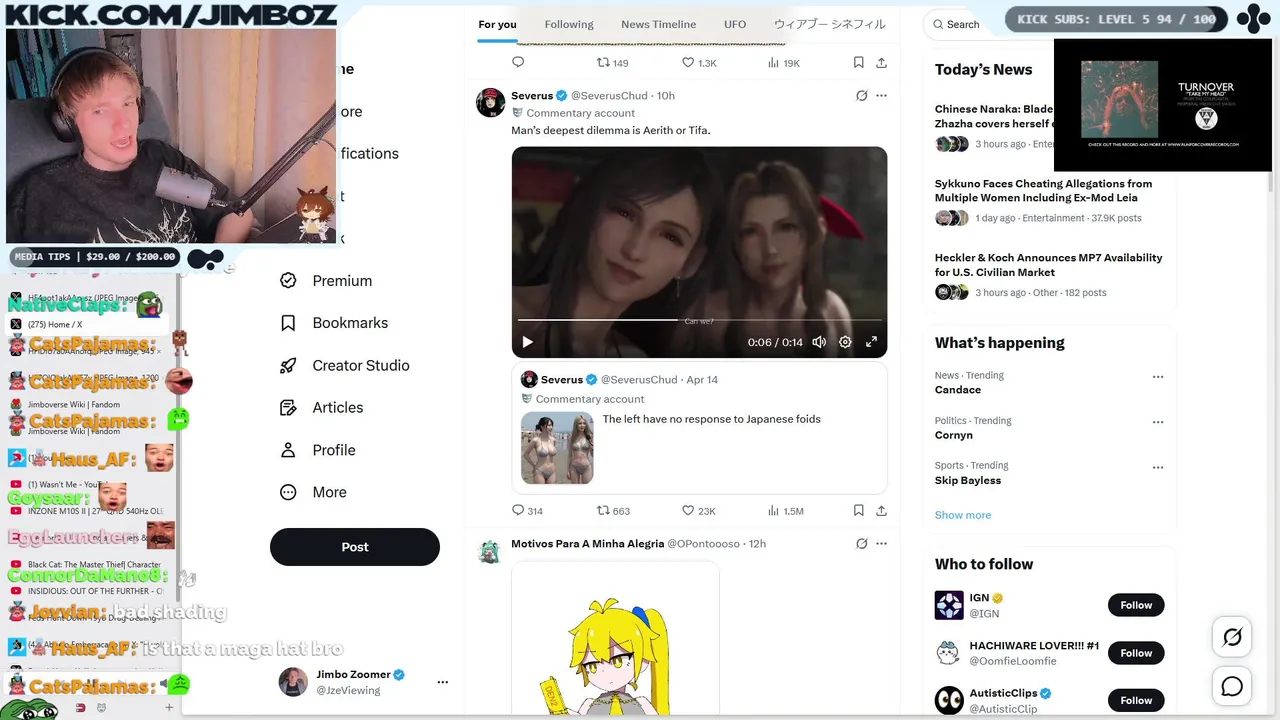This screenshot has width=1280, height=720.
Task: Repost the post with 149 reposts
Action: 612,63
